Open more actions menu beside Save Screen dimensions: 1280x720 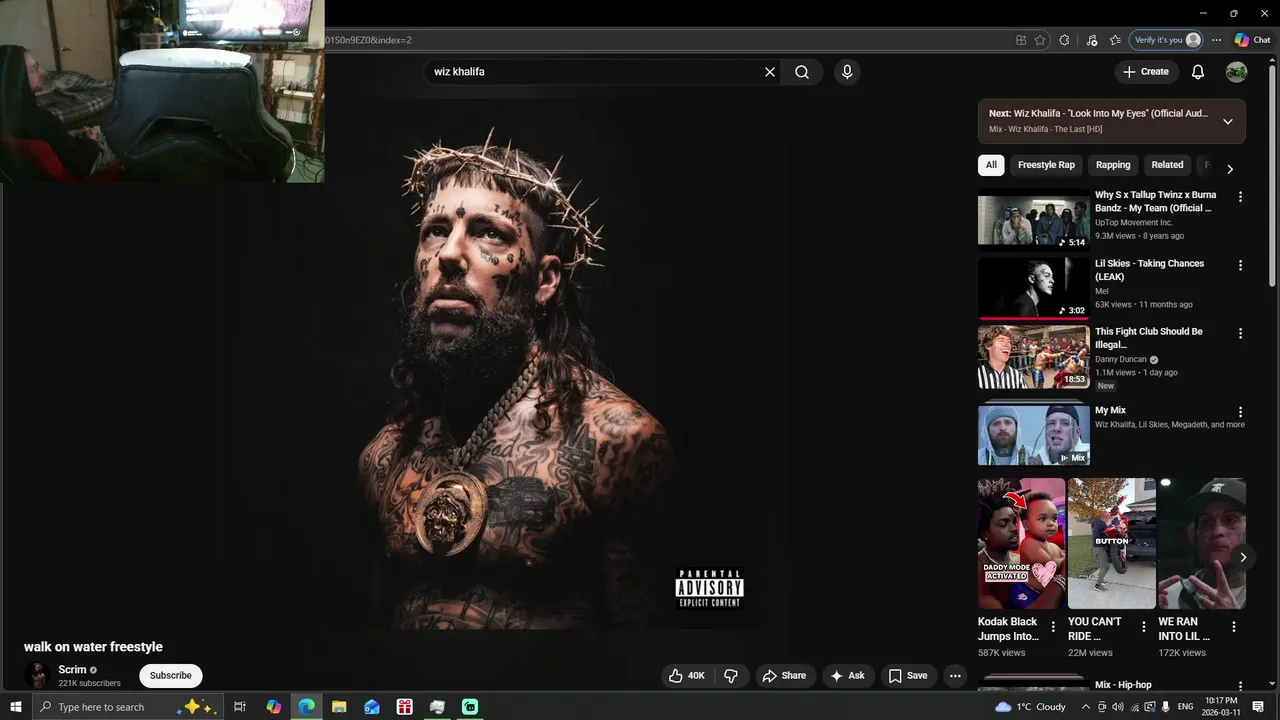click(955, 676)
